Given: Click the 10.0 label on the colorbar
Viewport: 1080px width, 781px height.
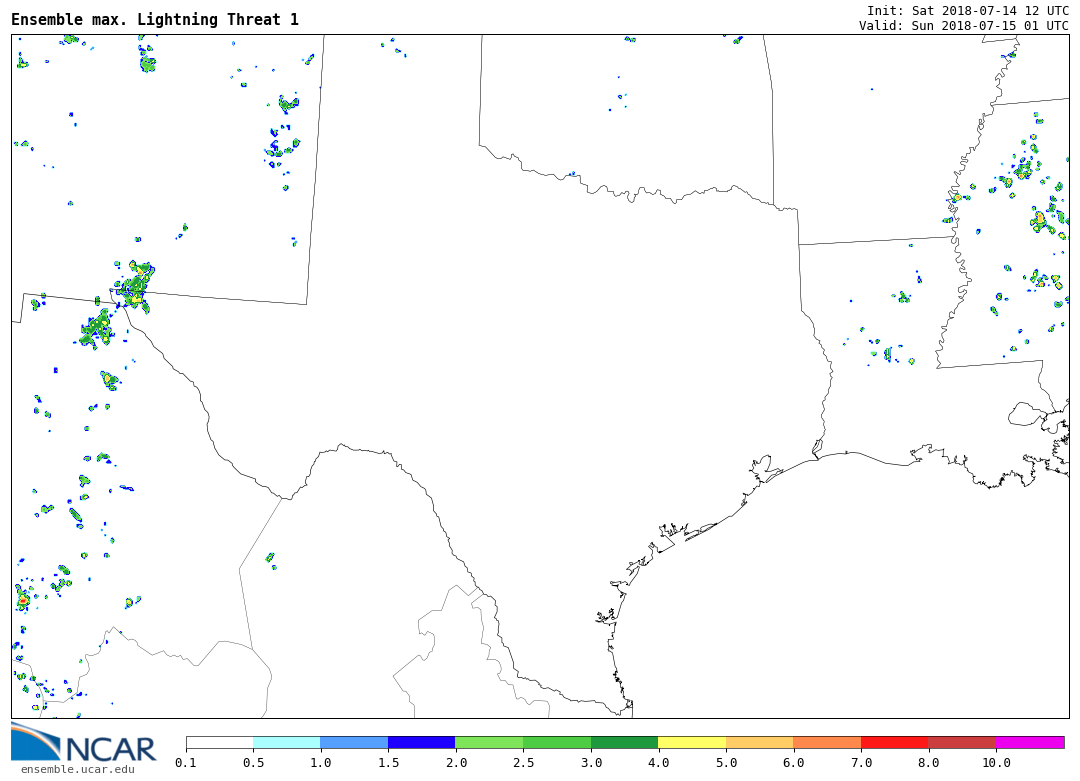Looking at the screenshot, I should tap(995, 763).
